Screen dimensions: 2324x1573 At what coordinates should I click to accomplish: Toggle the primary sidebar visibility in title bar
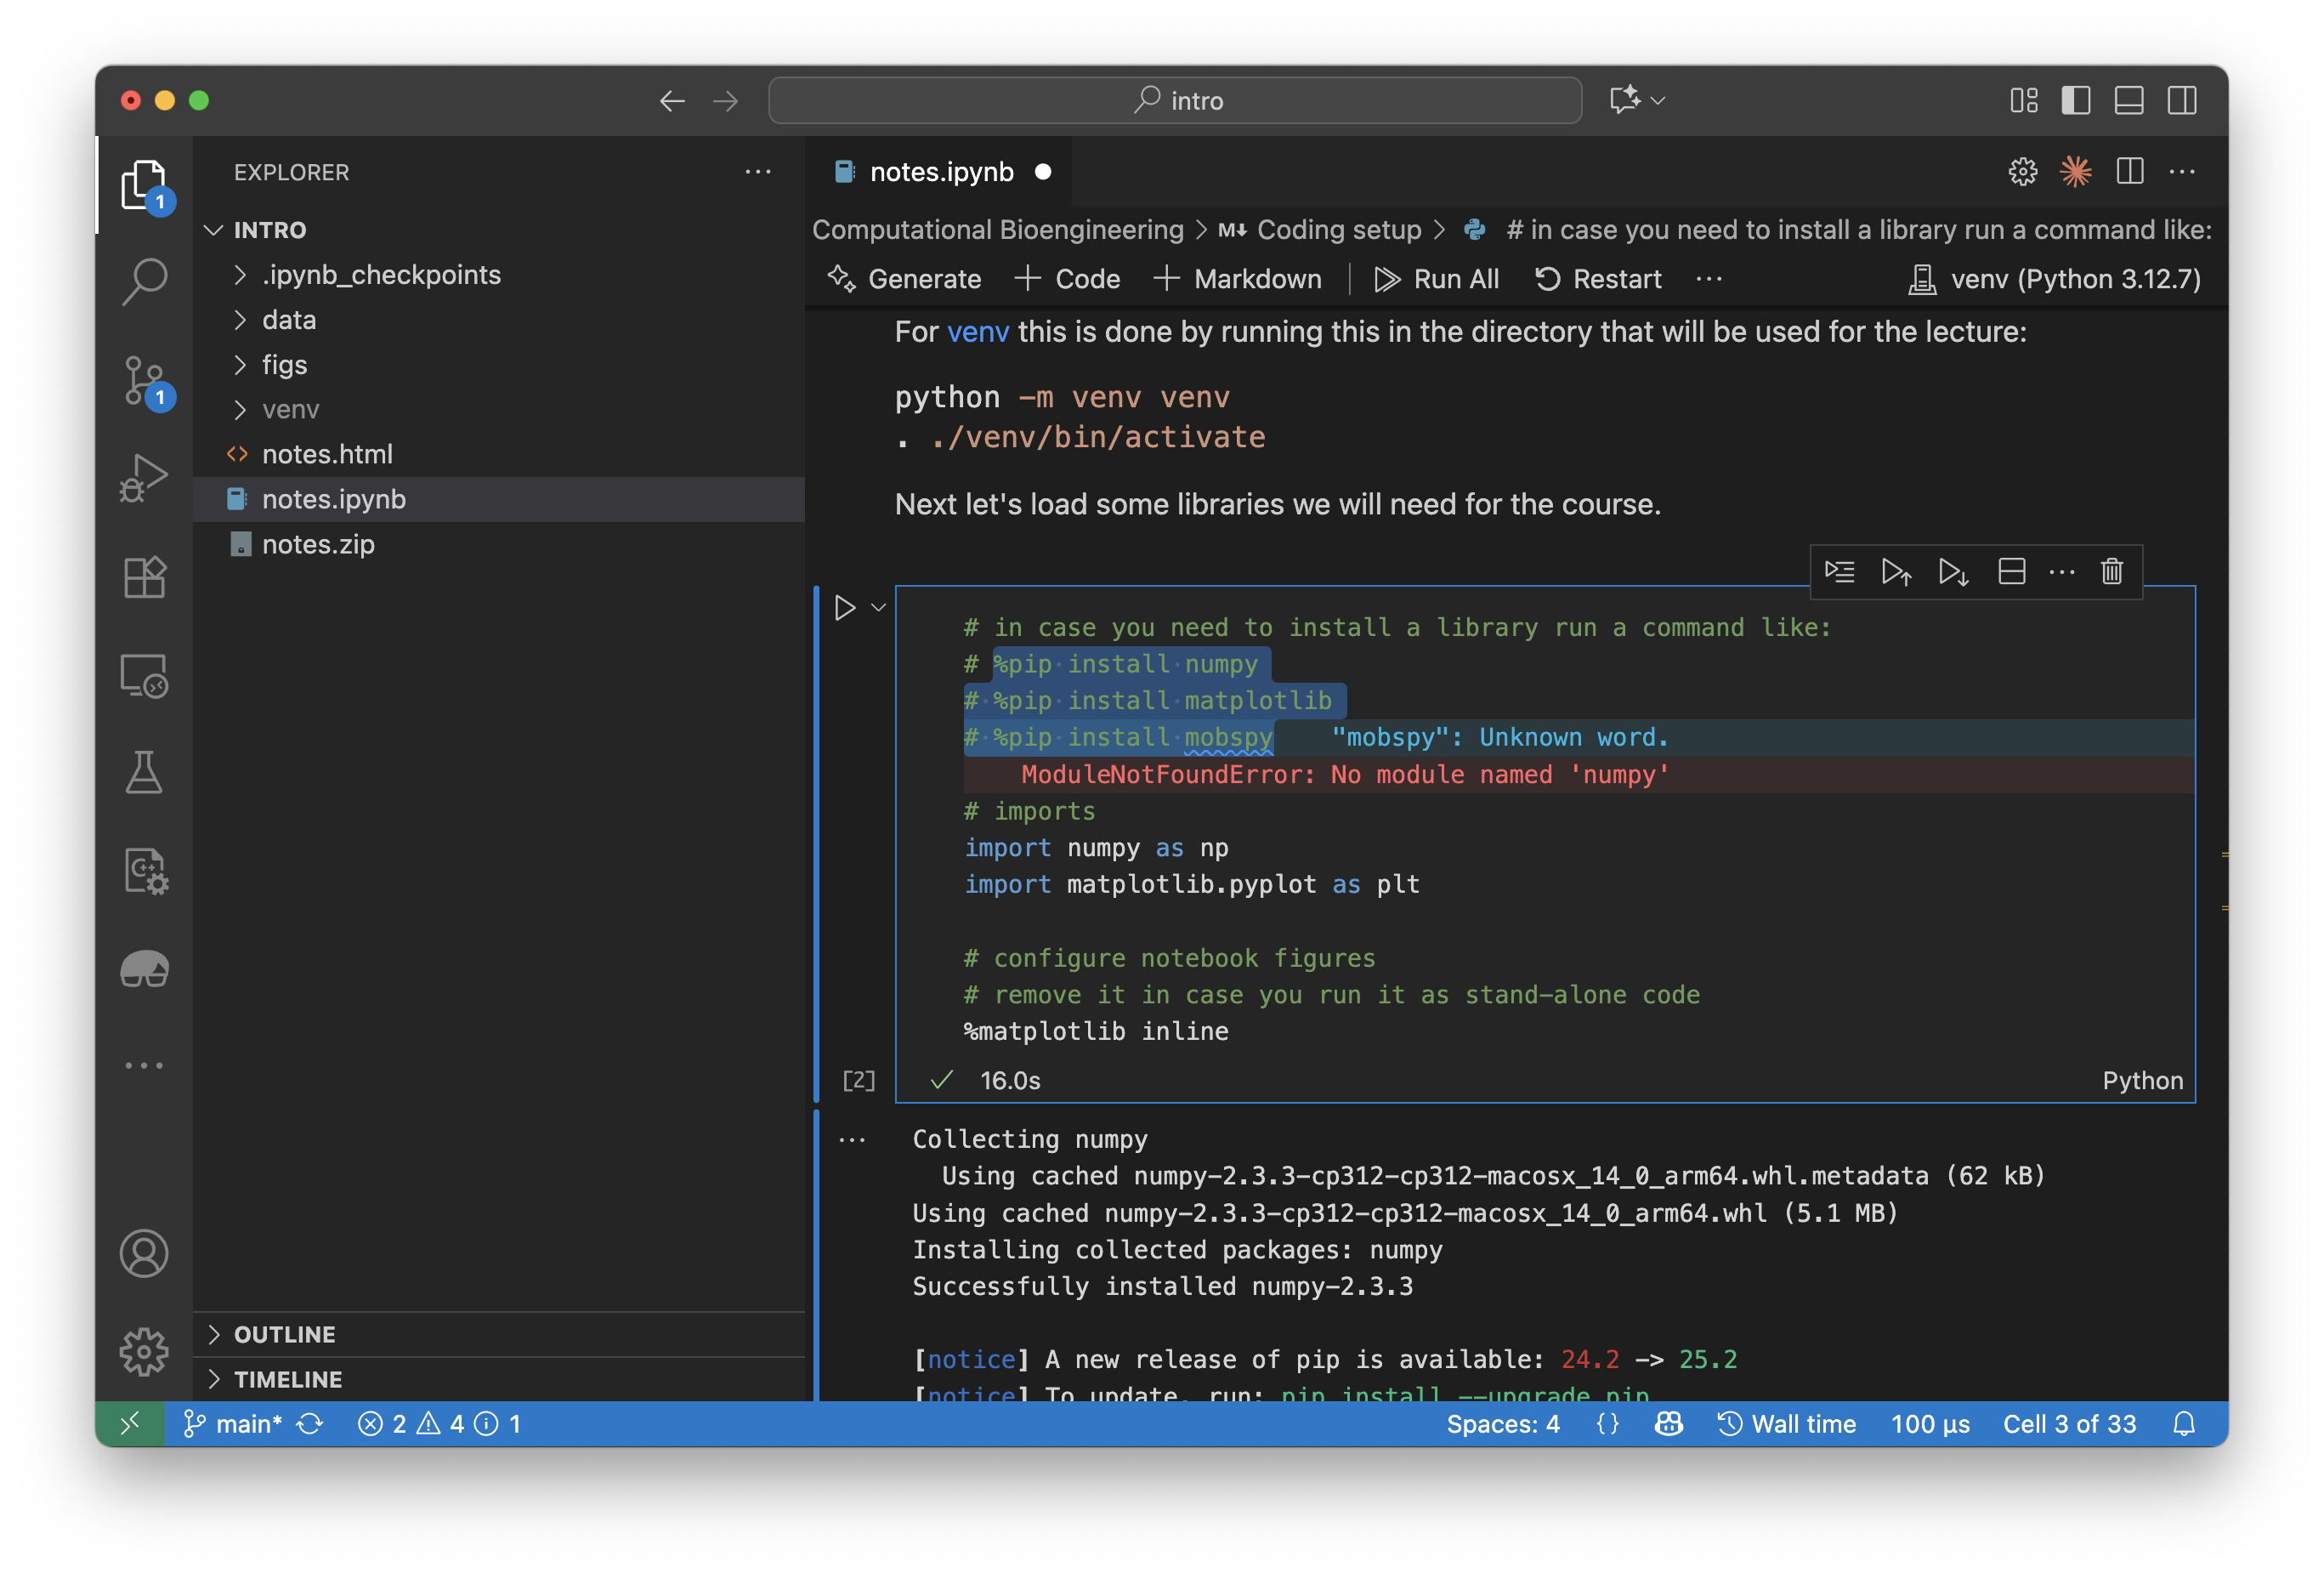point(2076,100)
